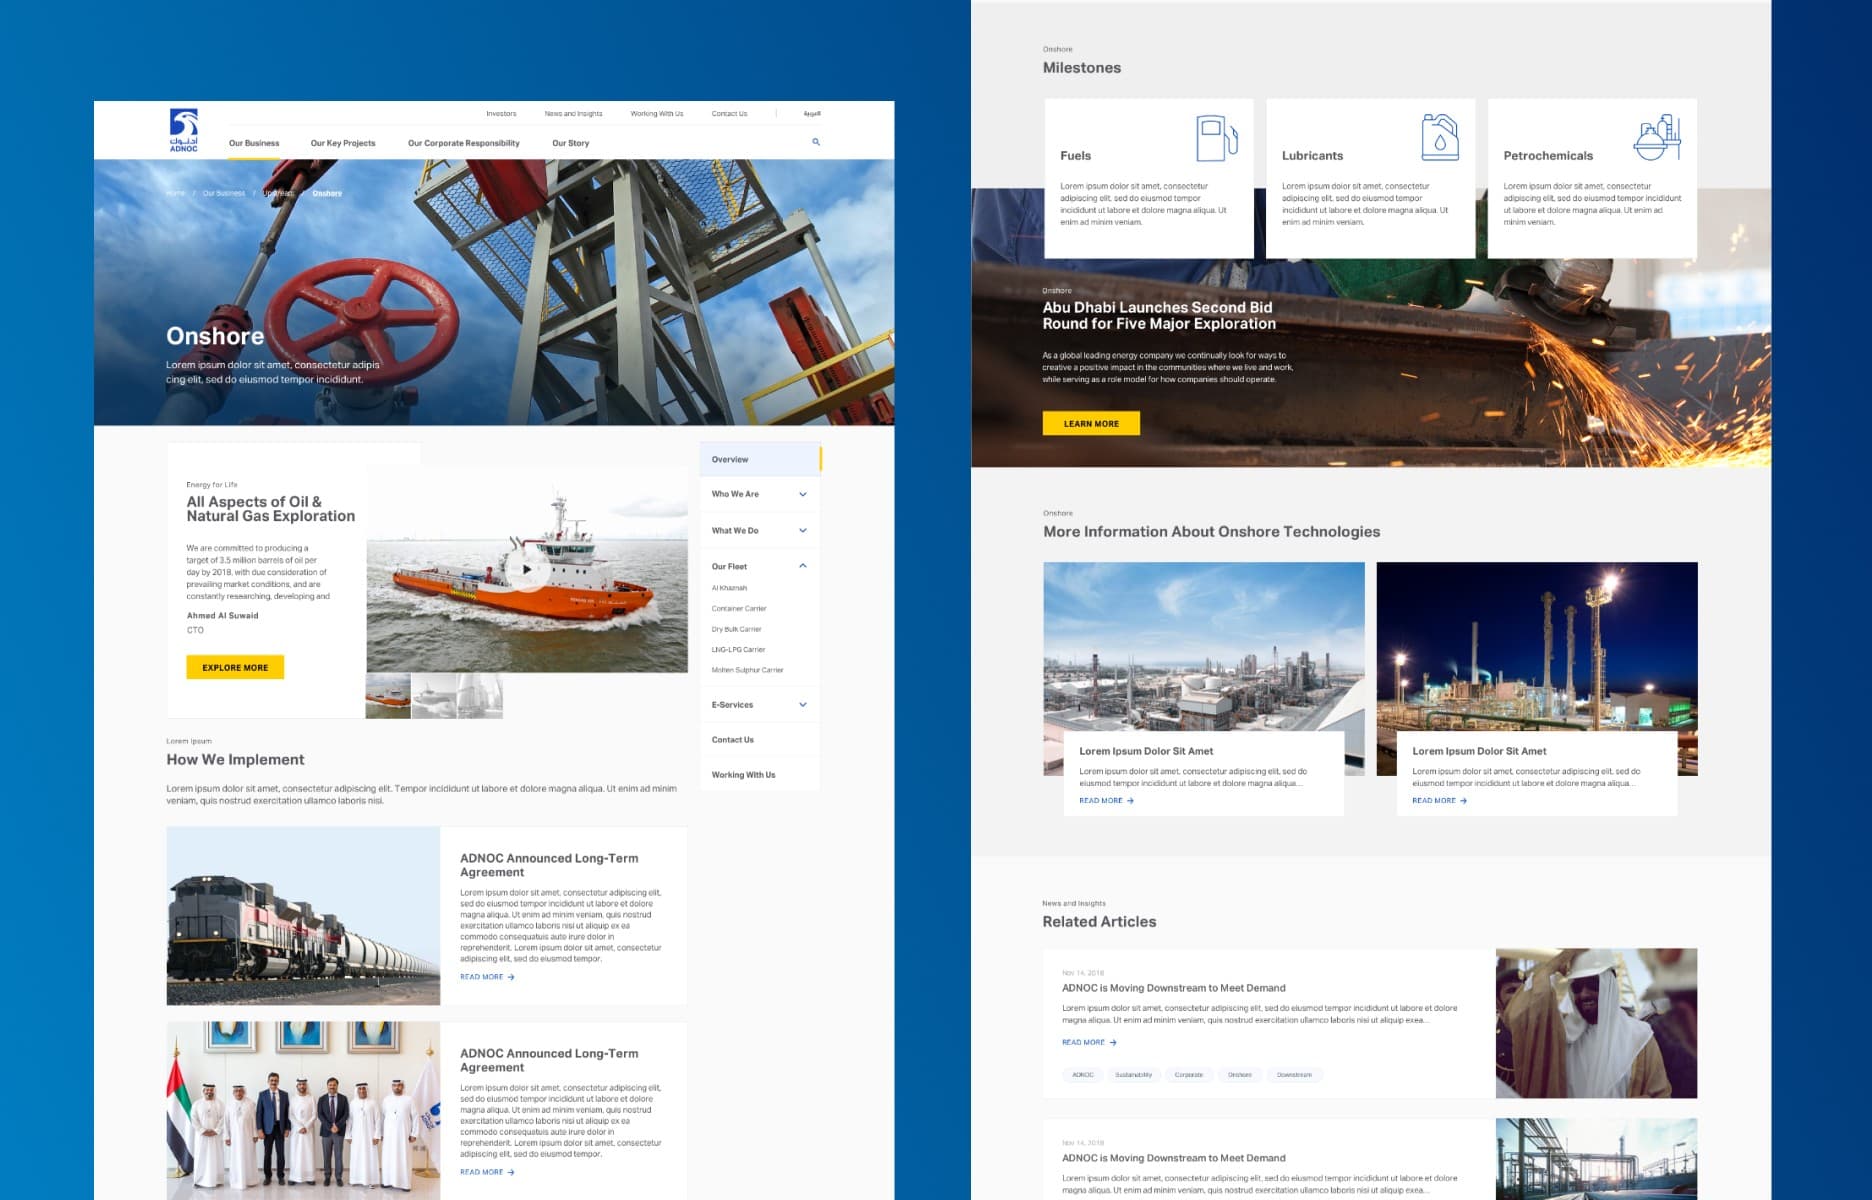The height and width of the screenshot is (1200, 1872).
Task: Click the Downstream tag
Action: click(x=1294, y=1075)
